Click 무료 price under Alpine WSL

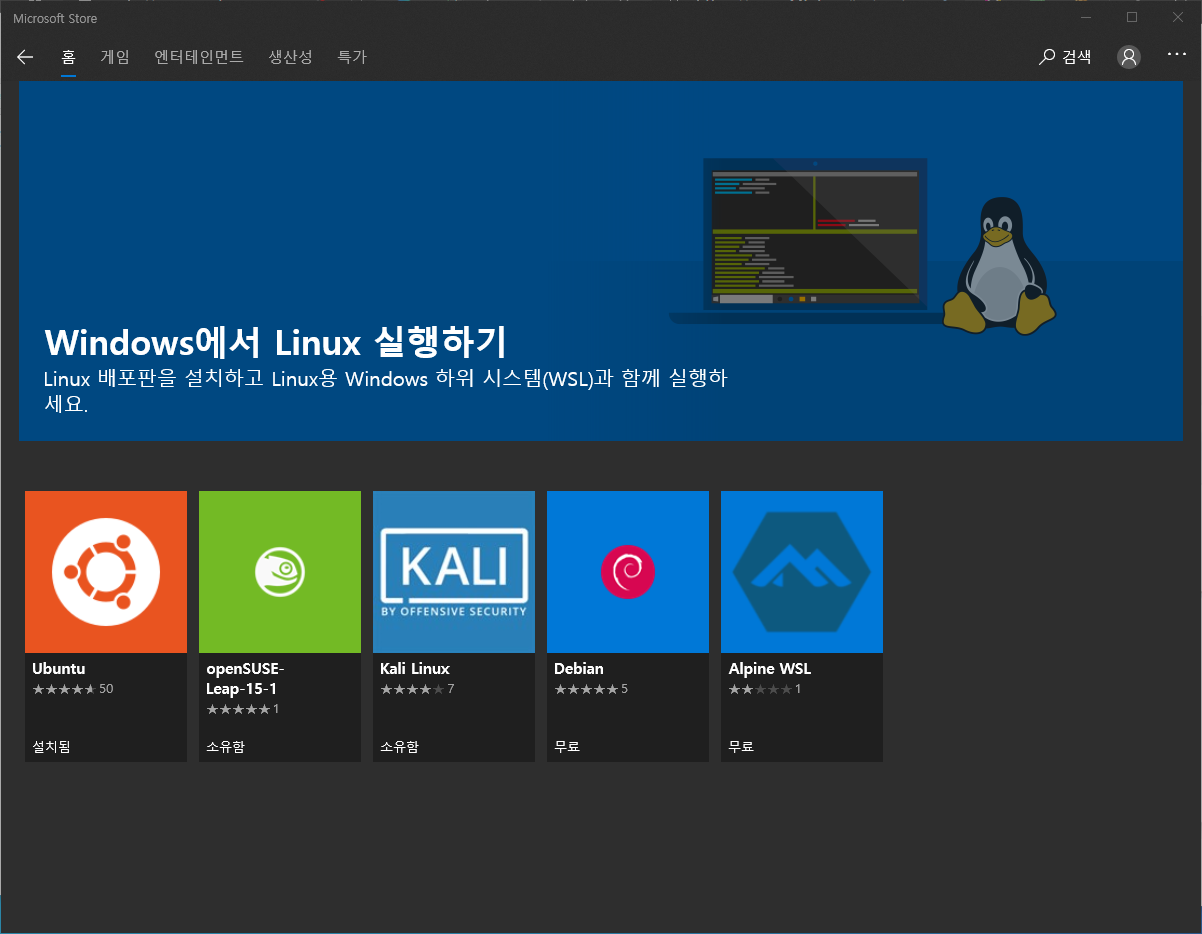[741, 746]
